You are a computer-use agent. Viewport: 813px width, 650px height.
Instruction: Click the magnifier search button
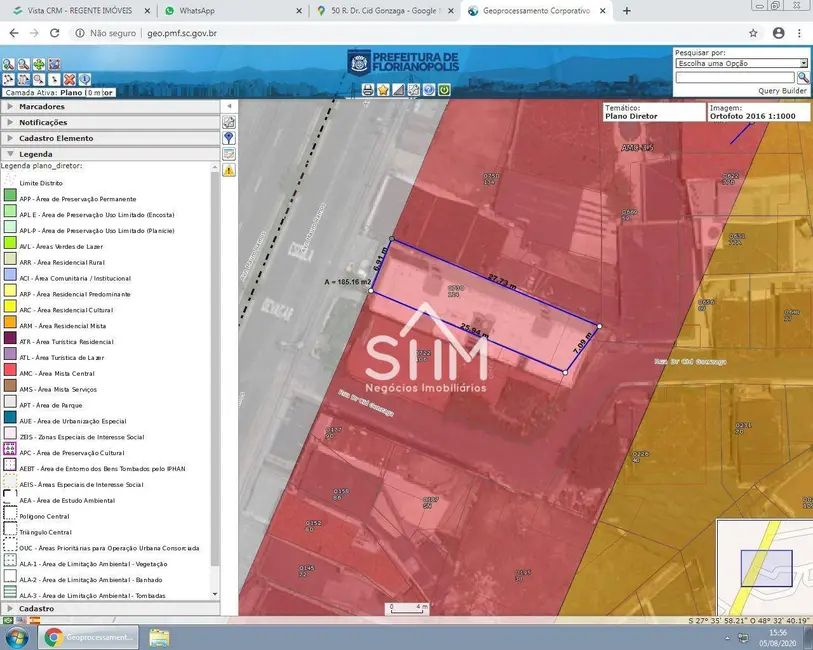(x=803, y=77)
